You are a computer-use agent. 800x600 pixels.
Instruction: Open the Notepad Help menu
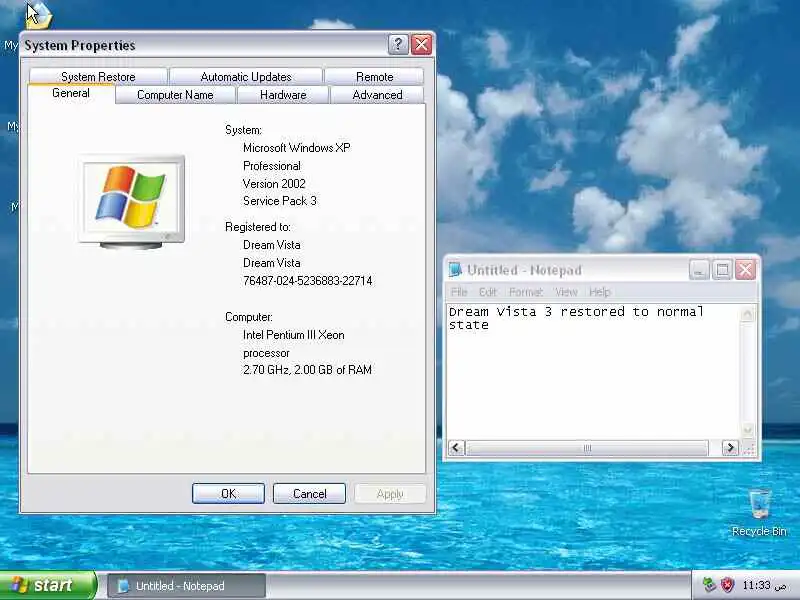point(599,292)
